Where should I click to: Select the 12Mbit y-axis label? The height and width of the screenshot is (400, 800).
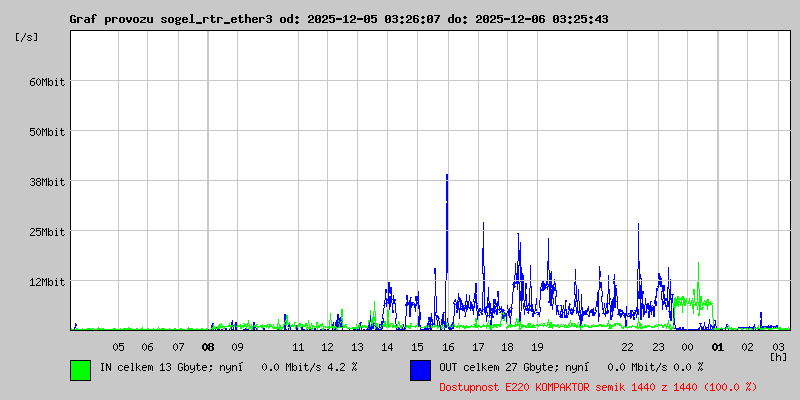[x=46, y=282]
